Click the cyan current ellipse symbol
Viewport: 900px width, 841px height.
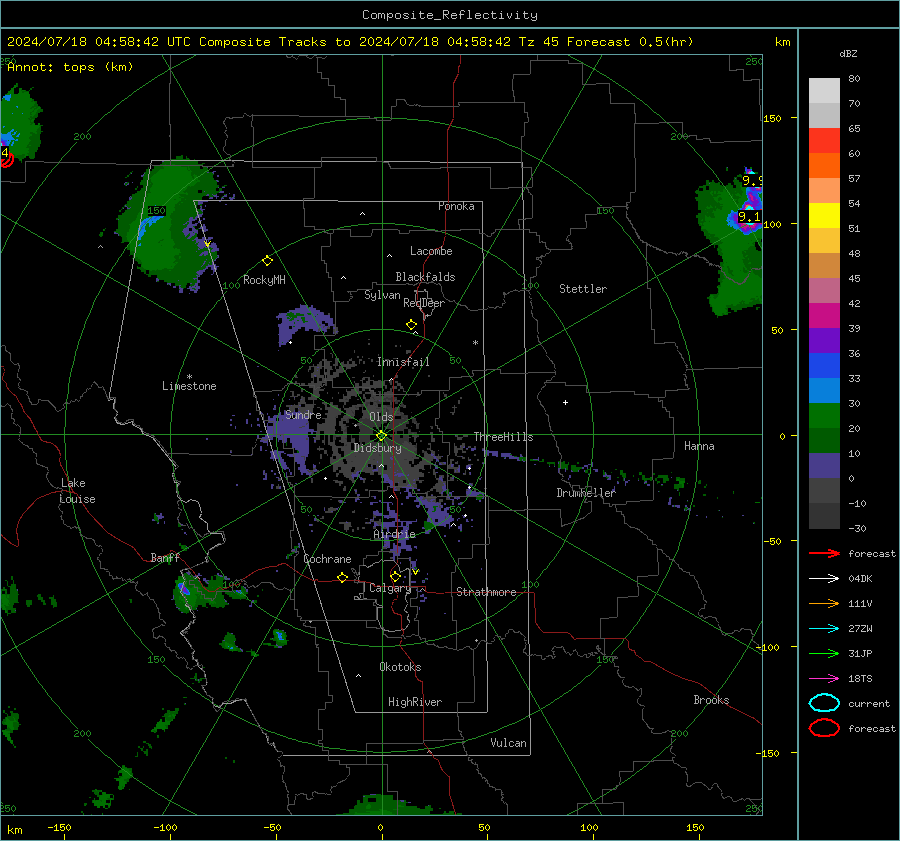pos(824,703)
